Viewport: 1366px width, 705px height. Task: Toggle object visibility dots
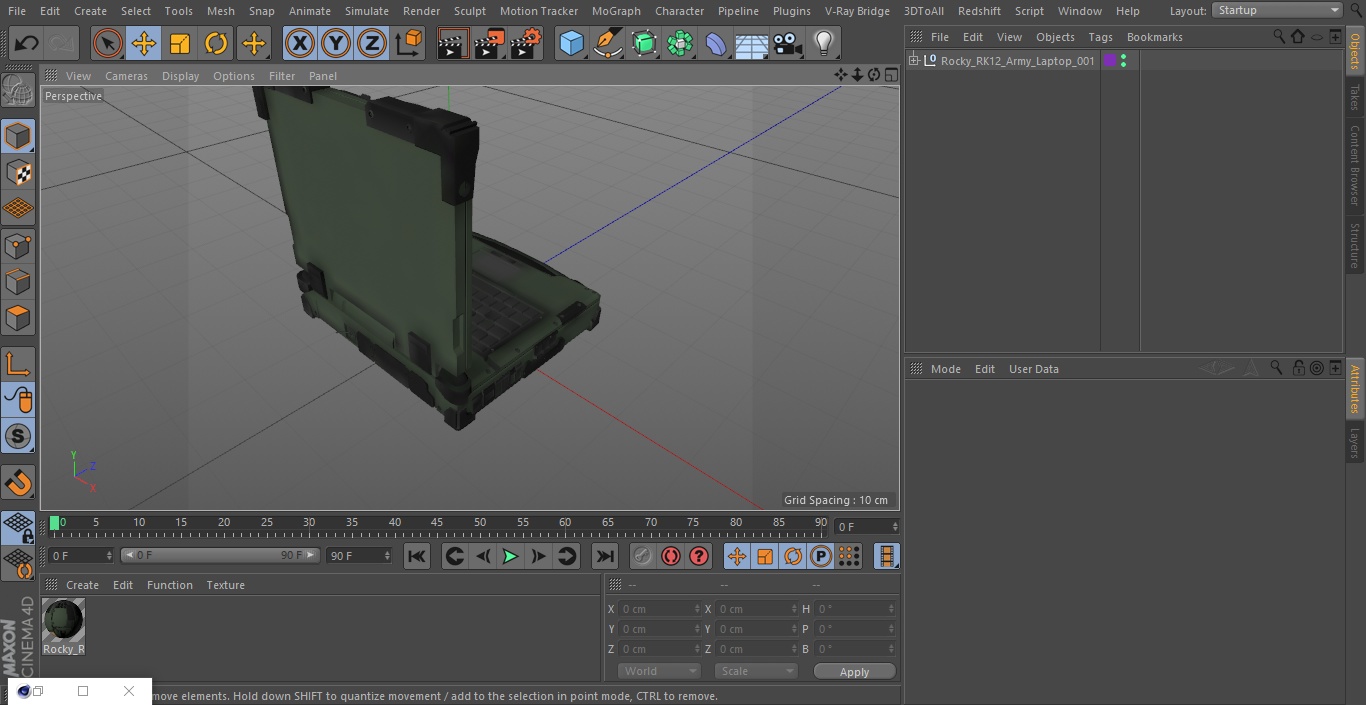click(1124, 61)
